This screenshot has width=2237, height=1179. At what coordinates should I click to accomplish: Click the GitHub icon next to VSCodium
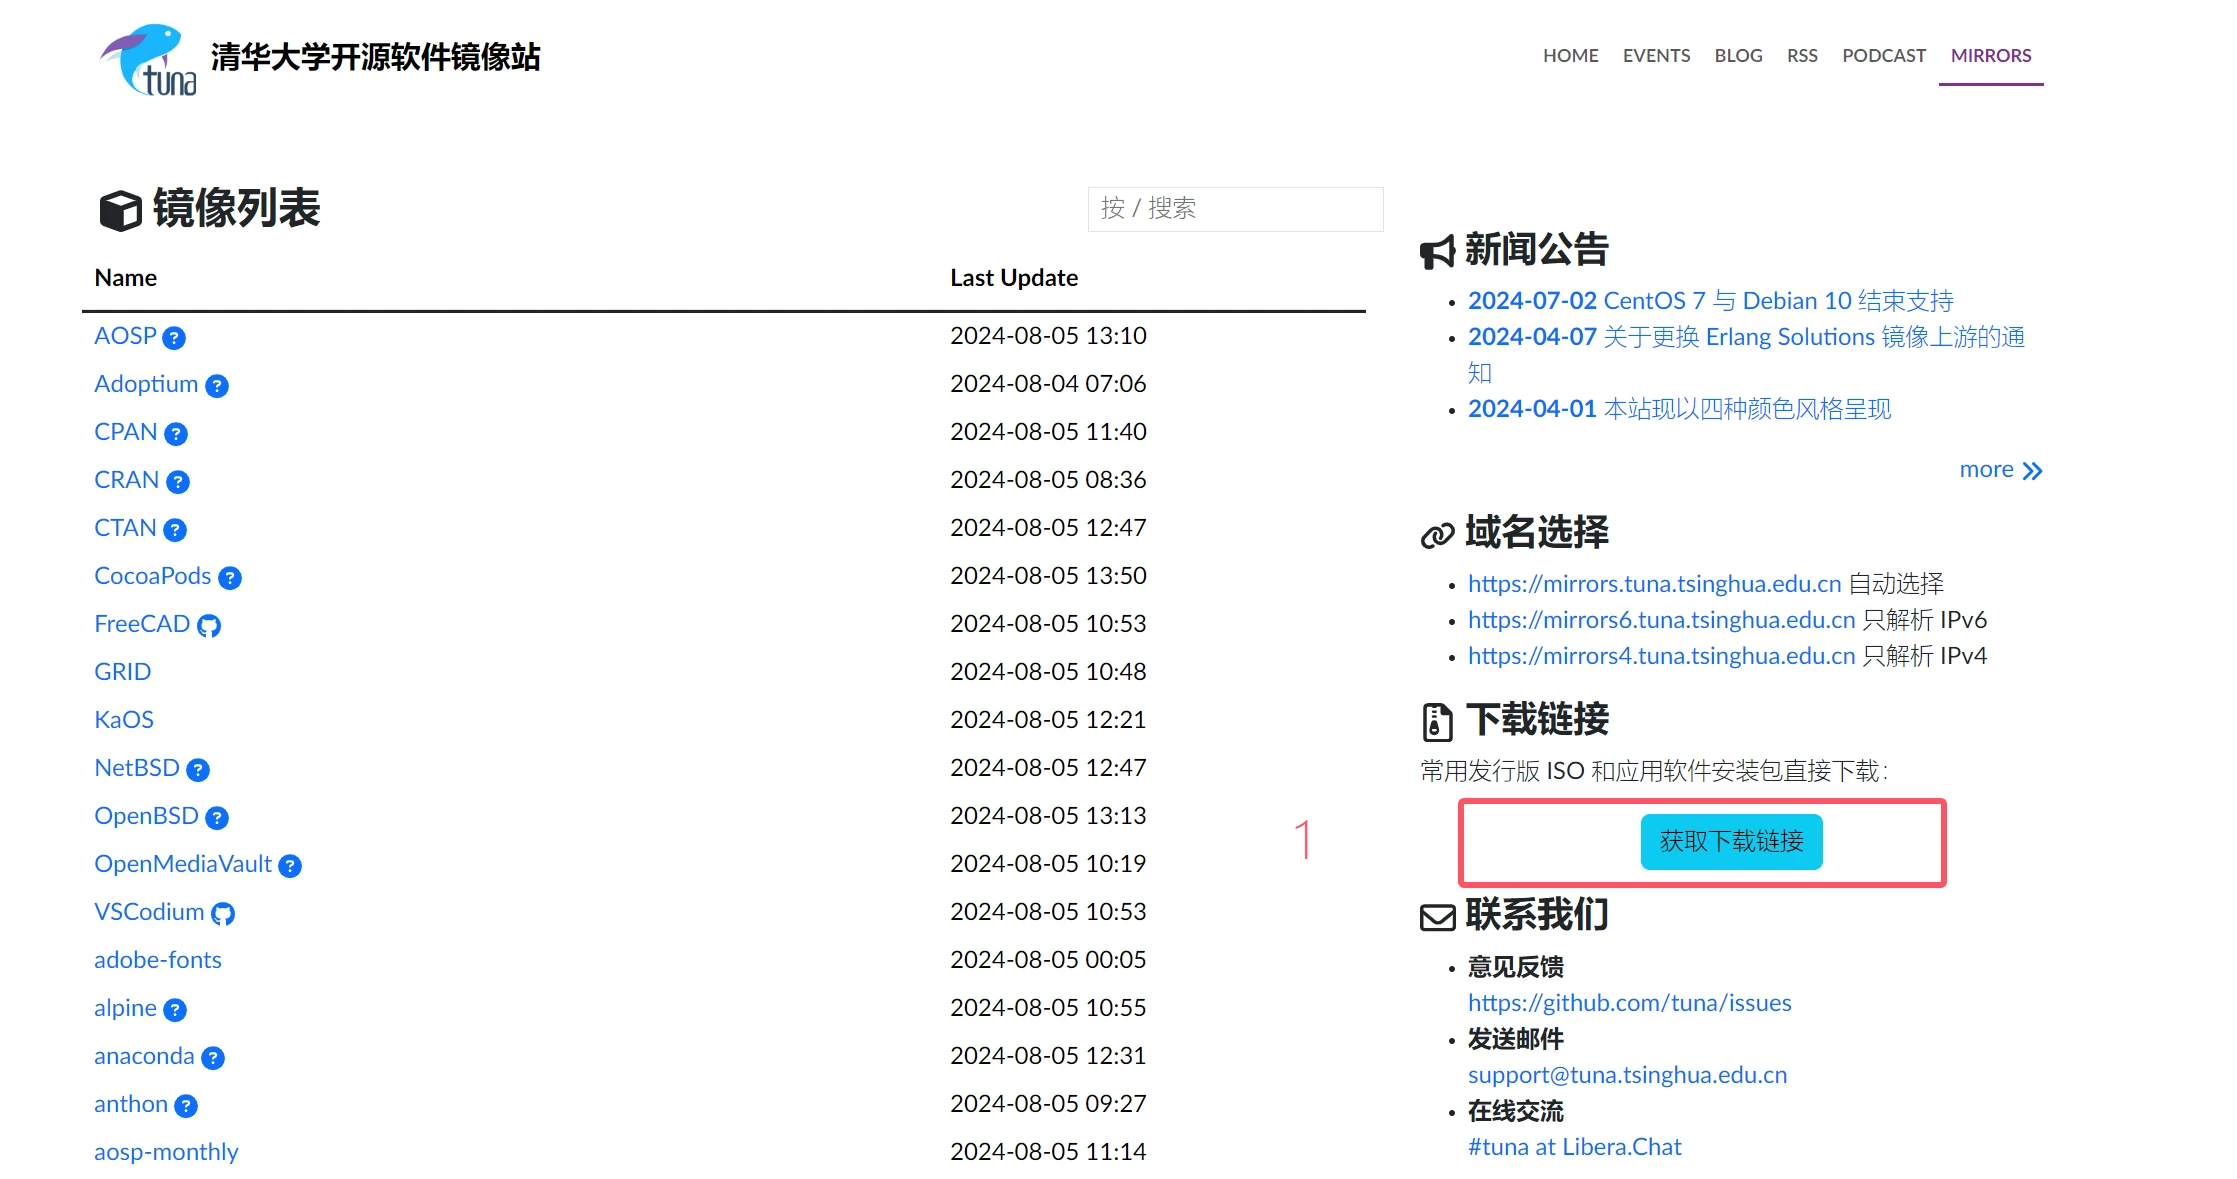click(223, 914)
